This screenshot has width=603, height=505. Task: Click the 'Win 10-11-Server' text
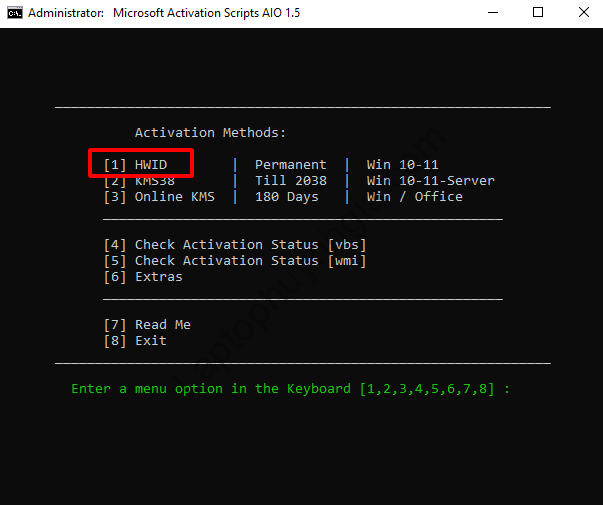click(430, 180)
